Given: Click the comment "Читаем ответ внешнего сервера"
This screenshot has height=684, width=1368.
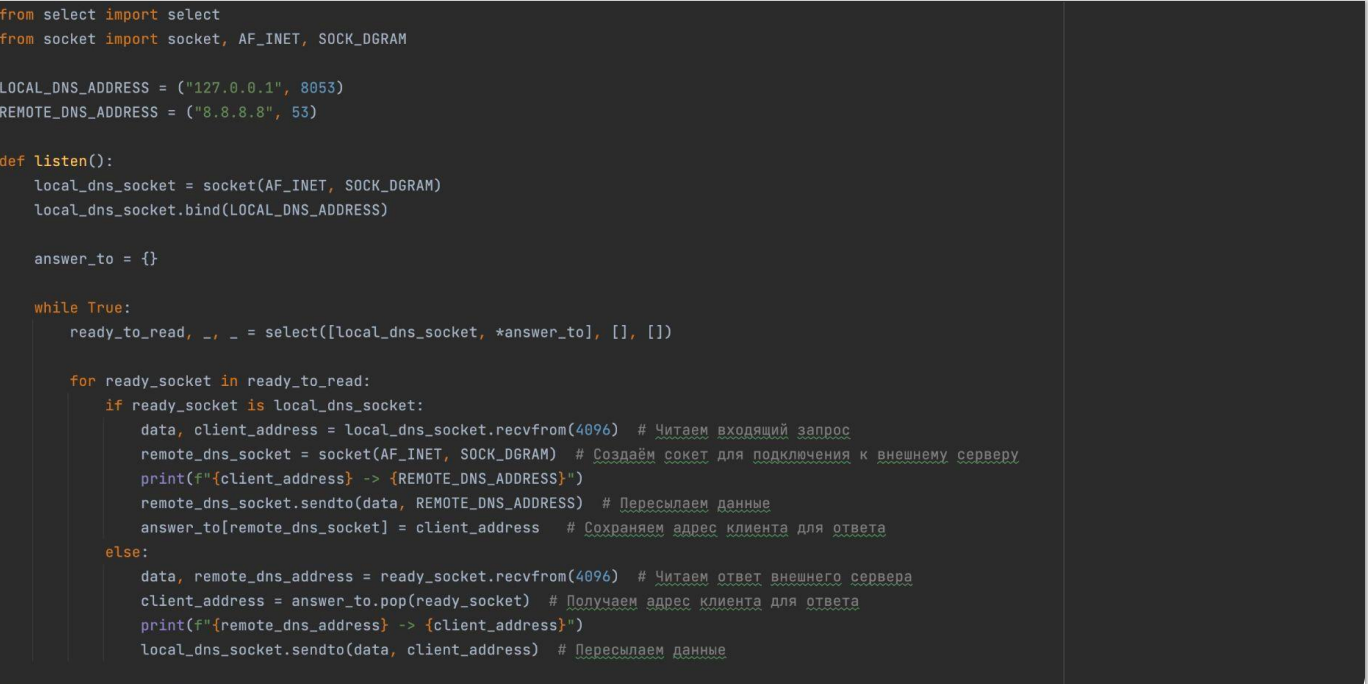Looking at the screenshot, I should tap(775, 577).
